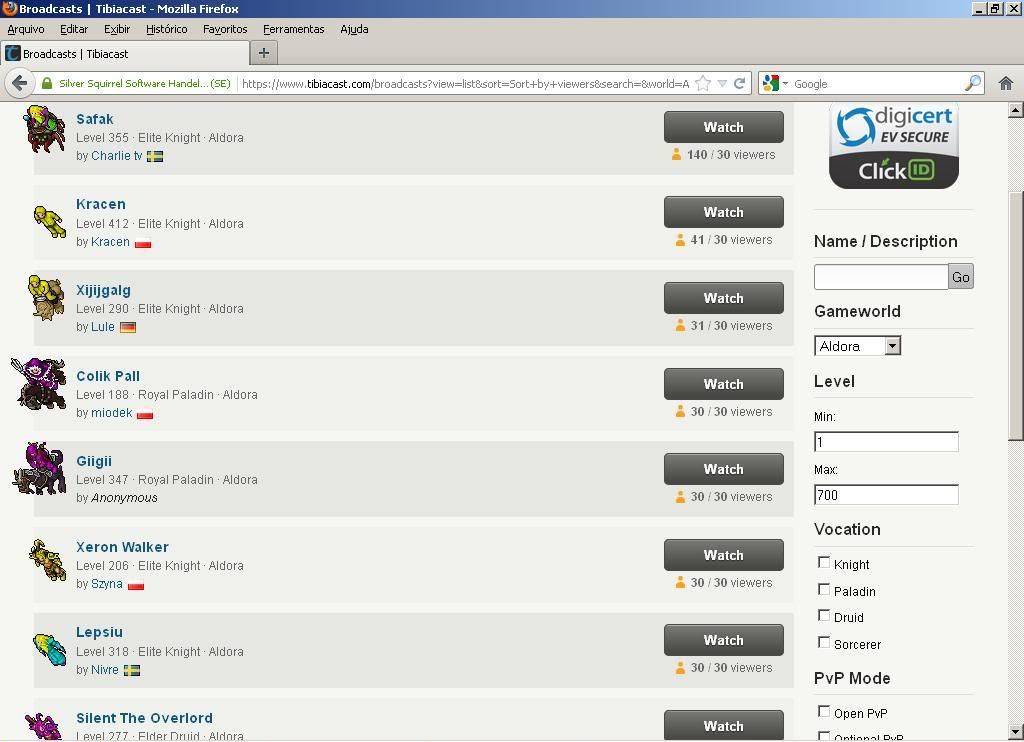Screen dimensions: 1024x742
Task: Enable the Knight vocation checkbox
Action: [824, 563]
